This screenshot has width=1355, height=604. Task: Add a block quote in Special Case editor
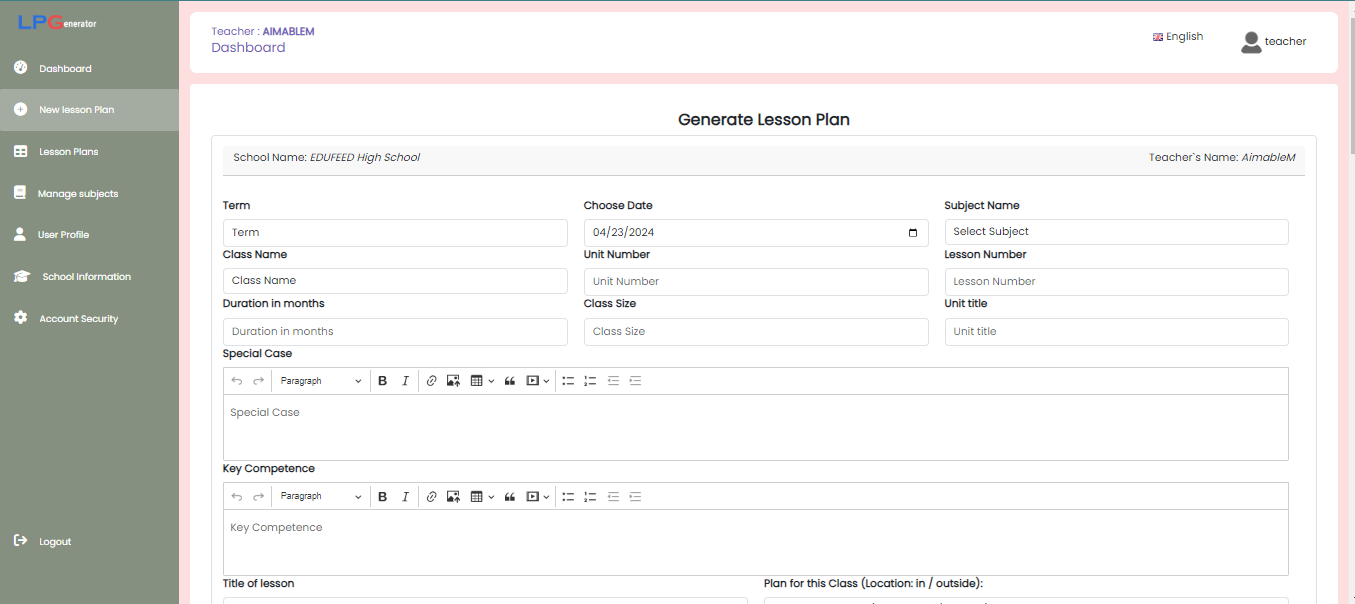(510, 381)
